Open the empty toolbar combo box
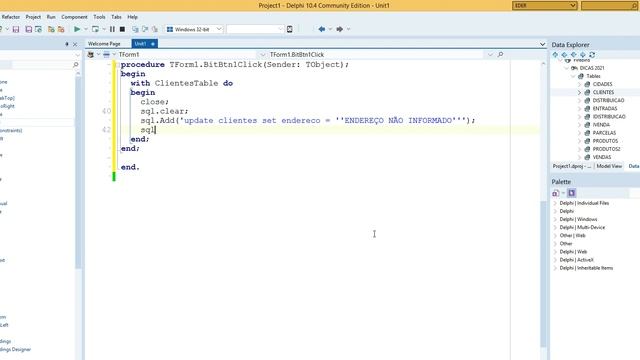The height and width of the screenshot is (360, 640). point(280,29)
